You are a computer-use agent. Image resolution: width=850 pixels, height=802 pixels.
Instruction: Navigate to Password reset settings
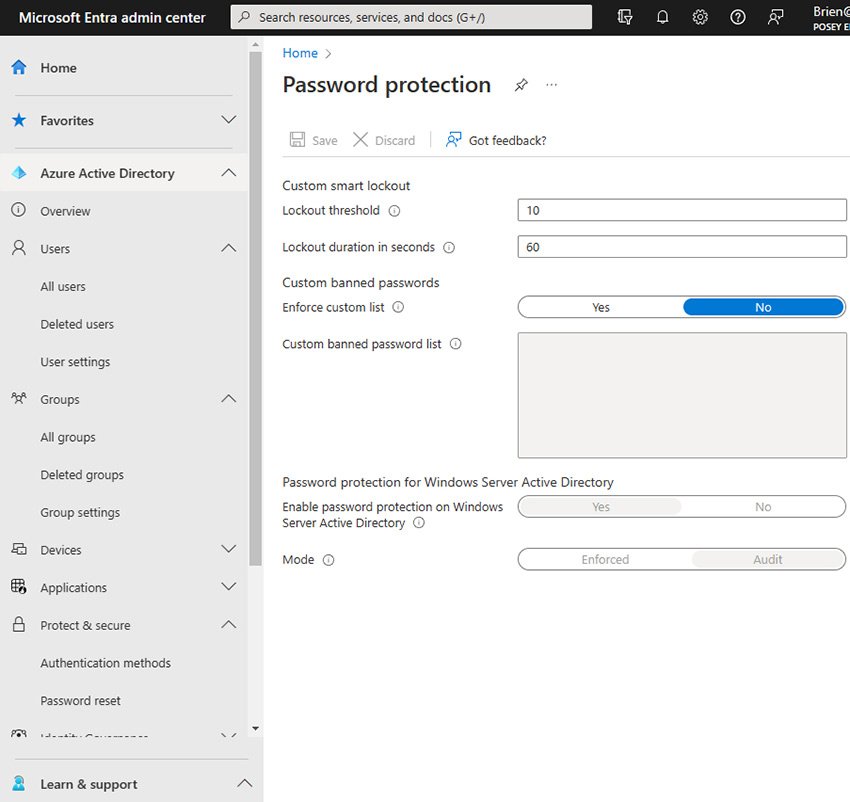coord(79,700)
